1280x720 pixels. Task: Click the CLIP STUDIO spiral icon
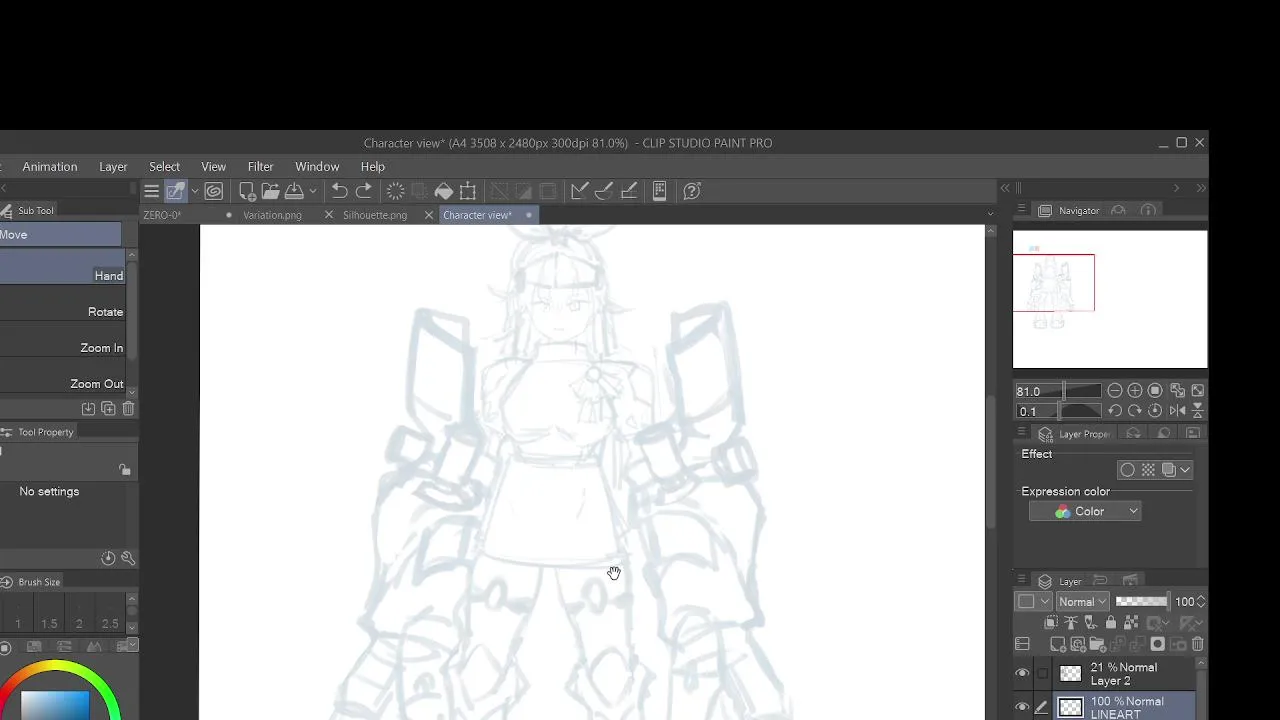coord(213,191)
